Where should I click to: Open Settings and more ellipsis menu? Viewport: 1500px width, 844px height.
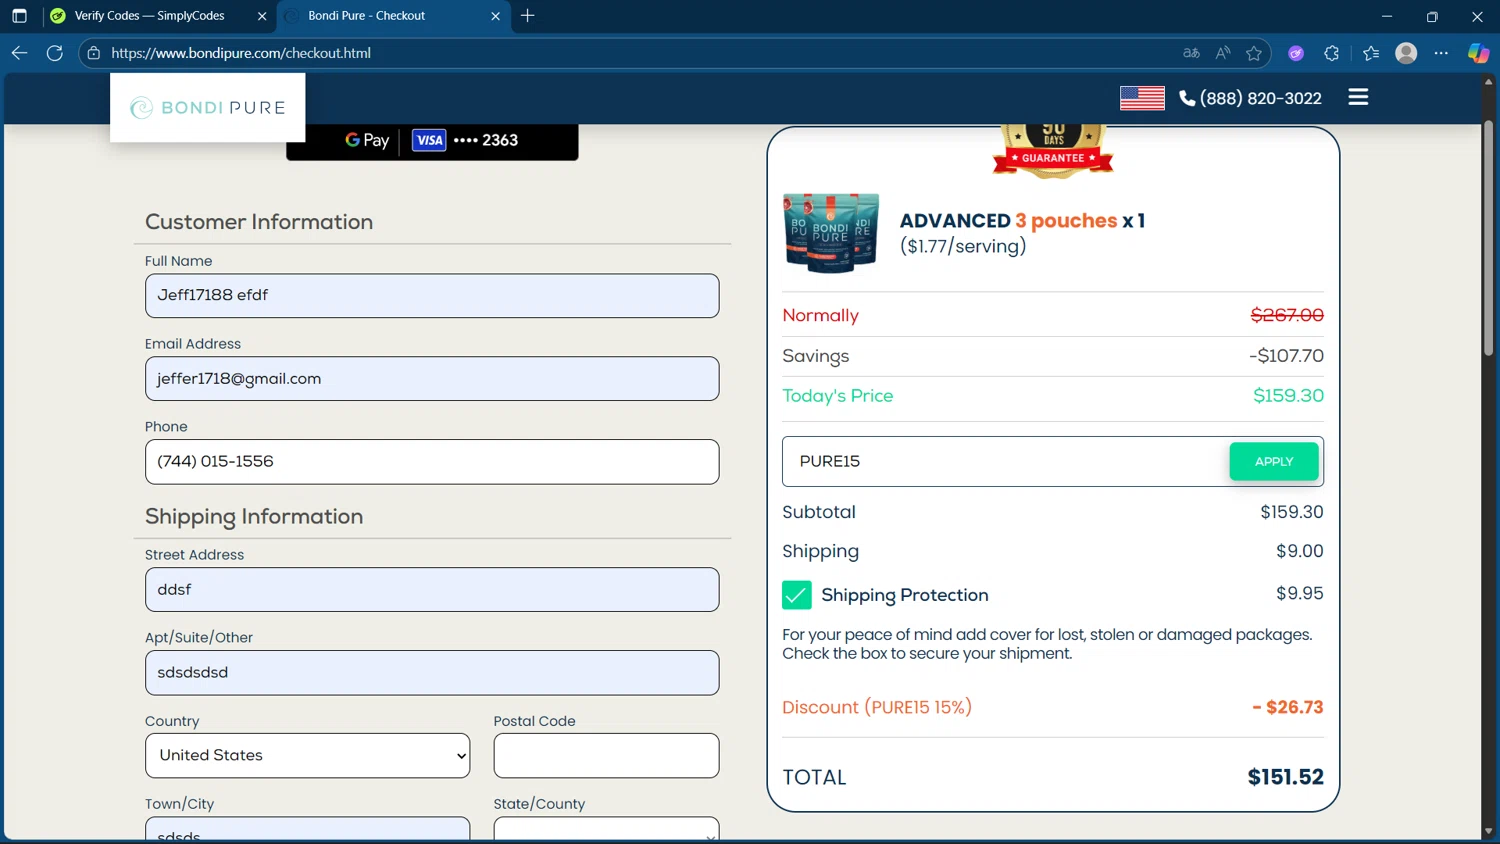click(1441, 53)
